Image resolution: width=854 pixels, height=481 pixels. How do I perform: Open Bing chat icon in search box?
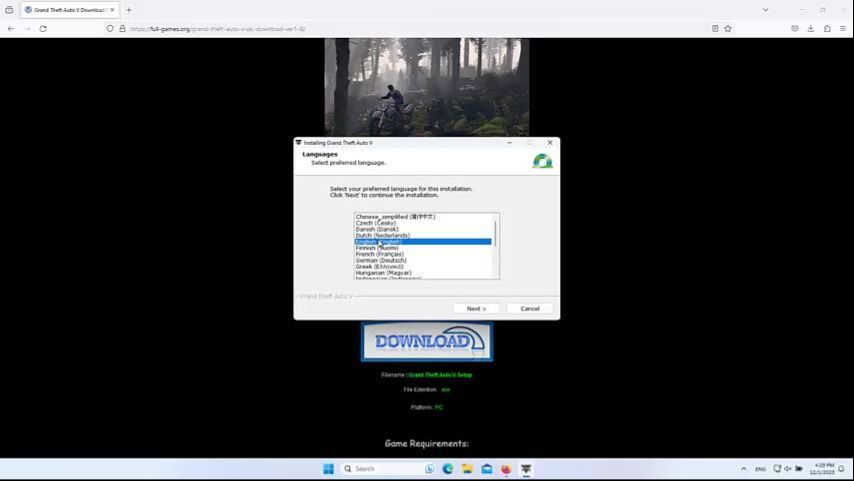click(429, 469)
